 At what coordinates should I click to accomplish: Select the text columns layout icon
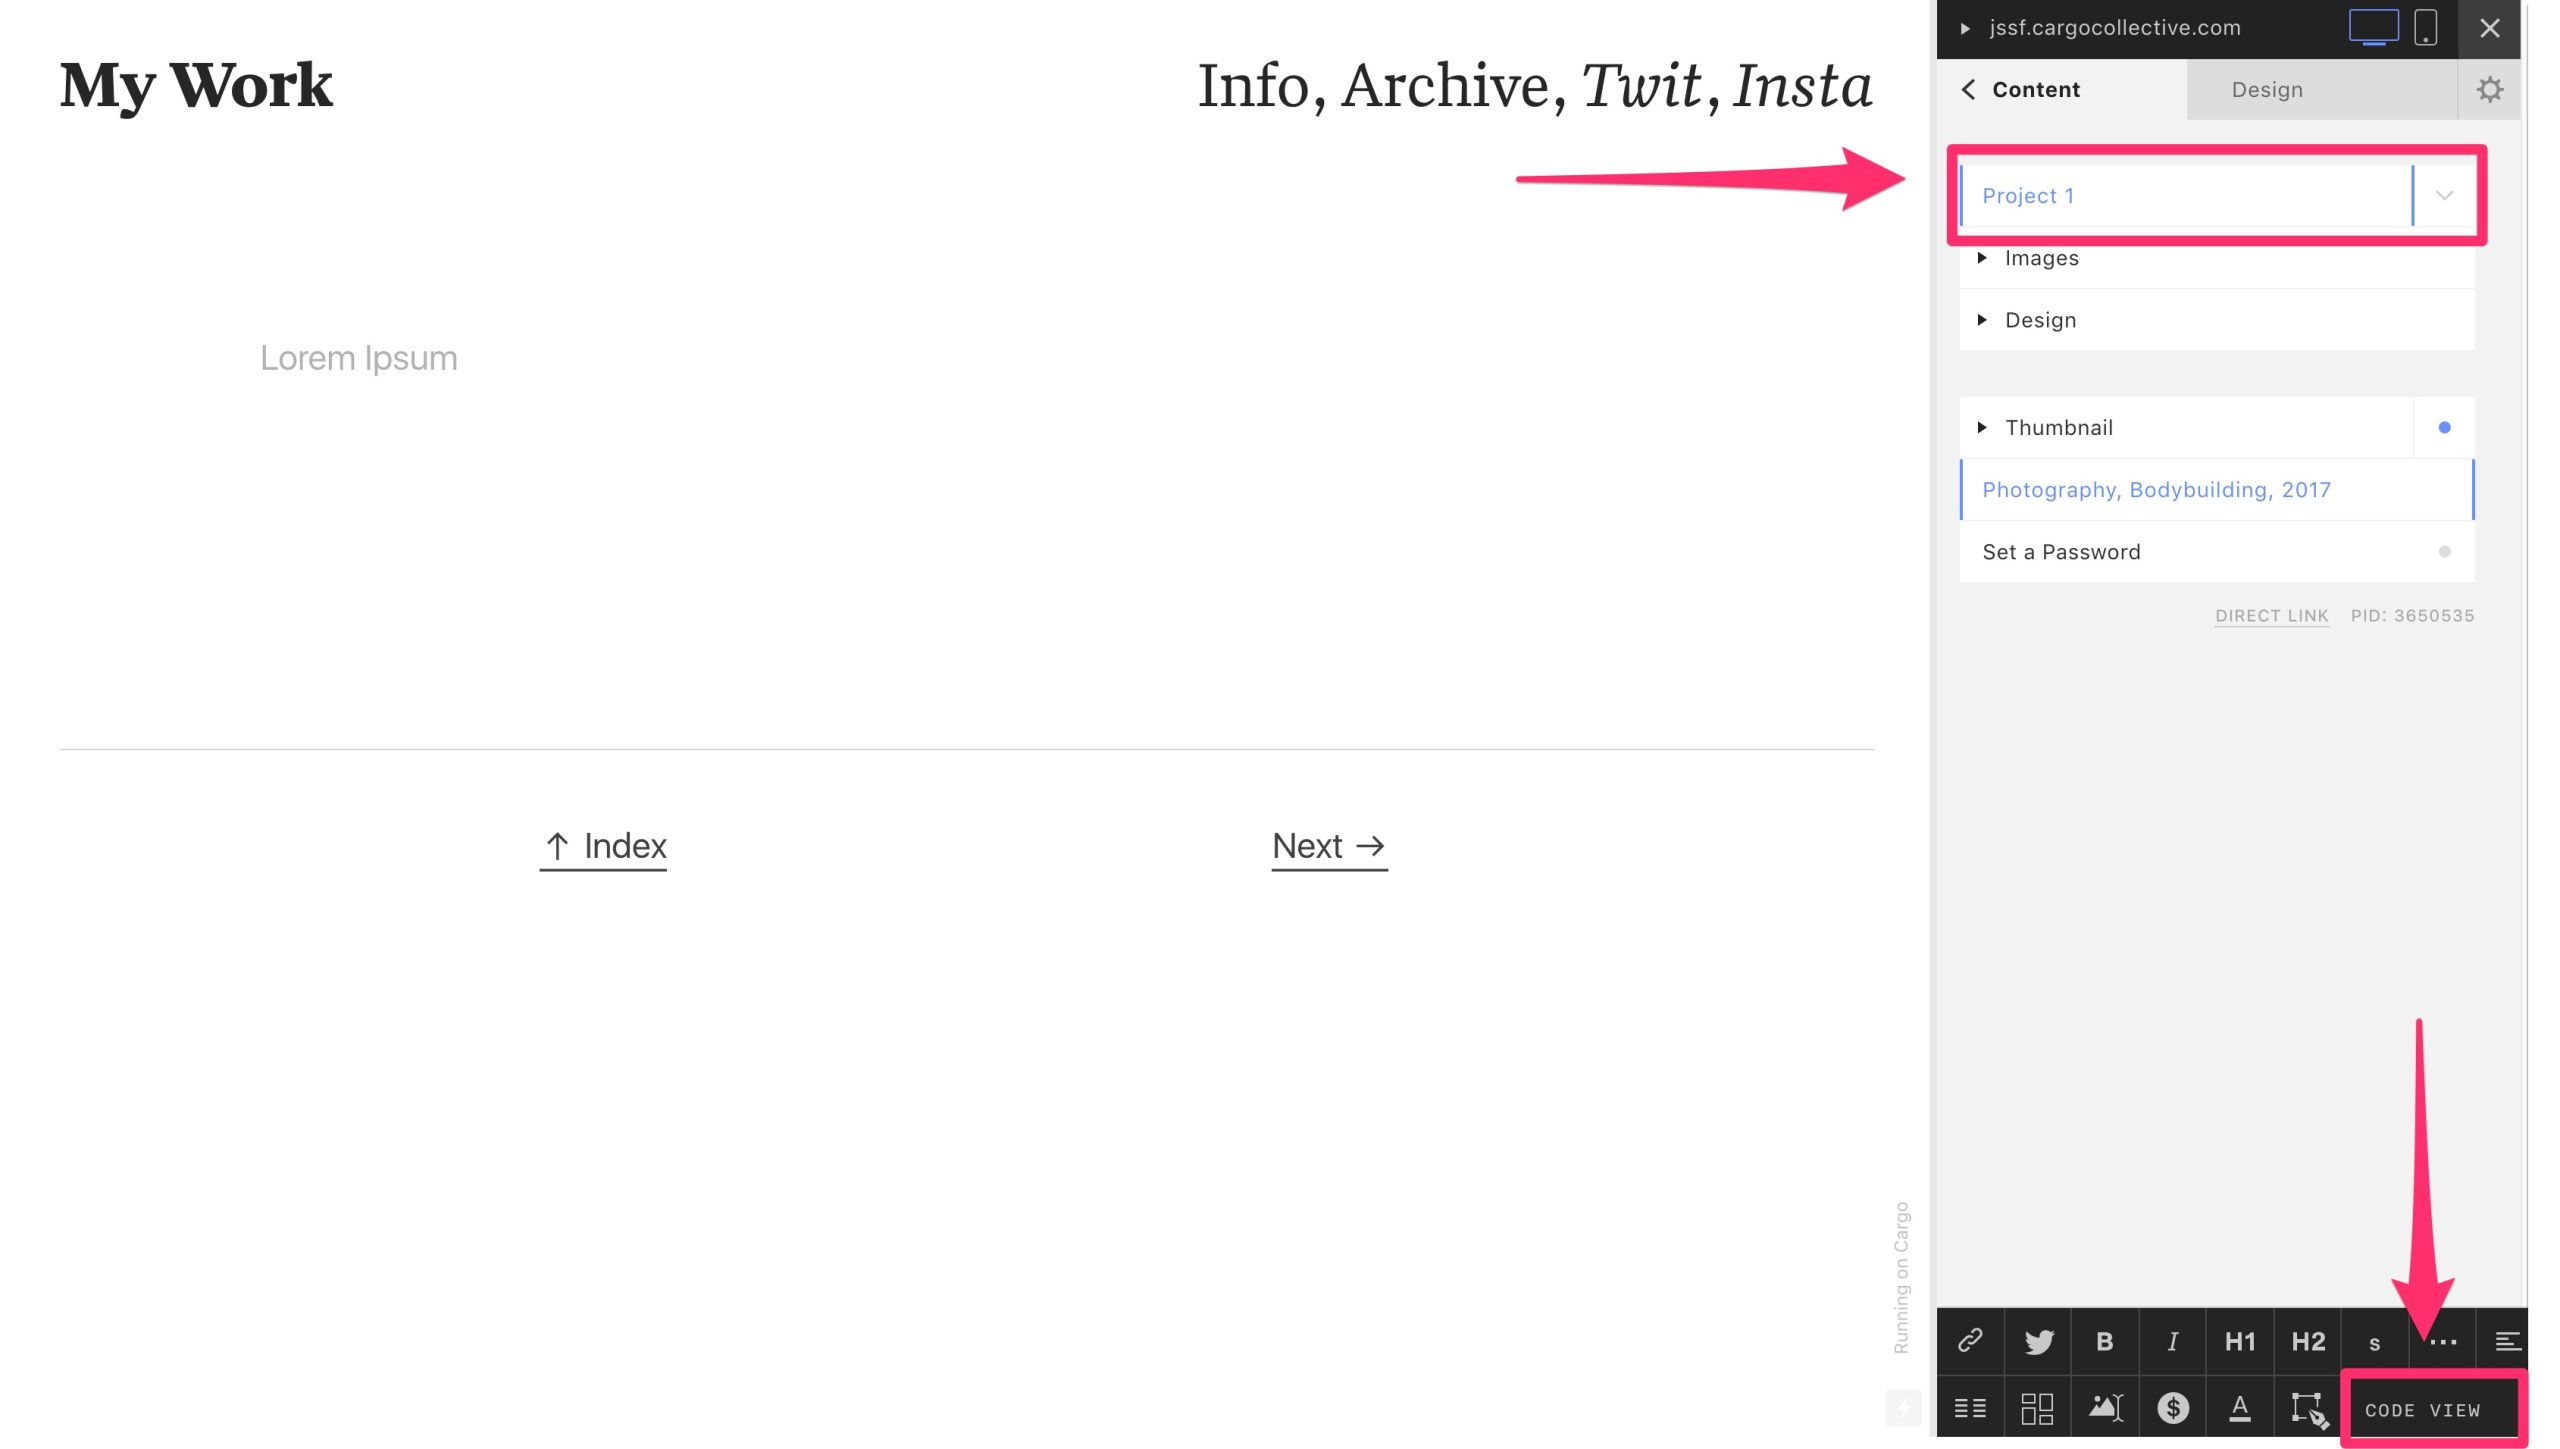[1970, 1408]
